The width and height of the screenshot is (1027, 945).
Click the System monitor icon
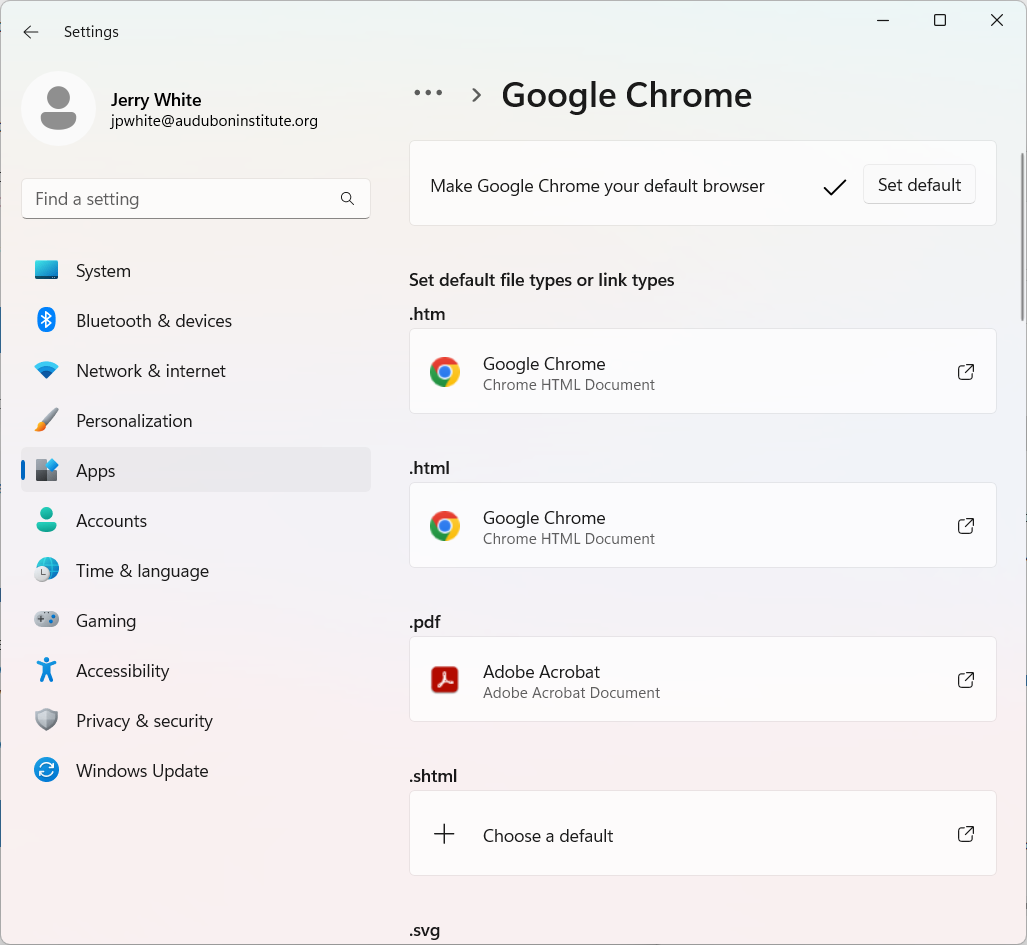tap(47, 270)
